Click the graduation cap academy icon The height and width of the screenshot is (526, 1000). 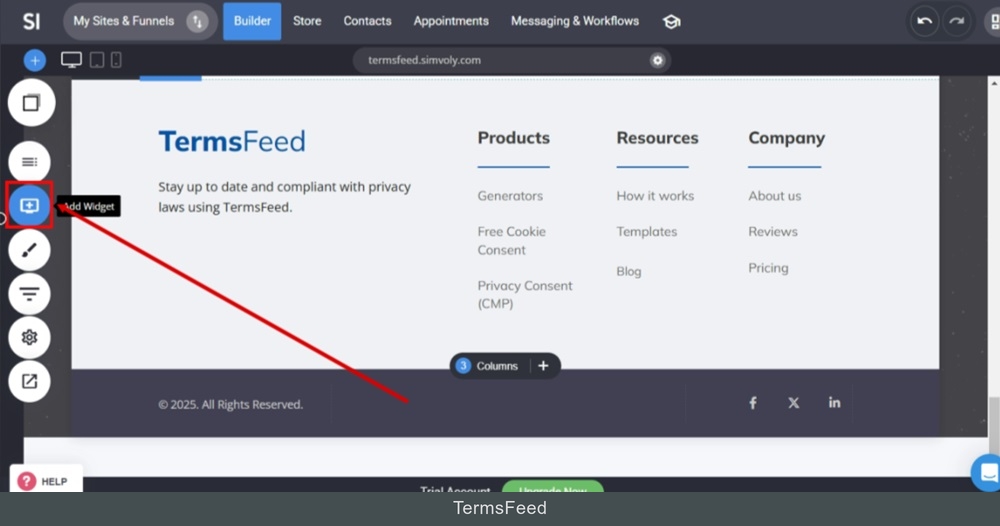coord(671,22)
